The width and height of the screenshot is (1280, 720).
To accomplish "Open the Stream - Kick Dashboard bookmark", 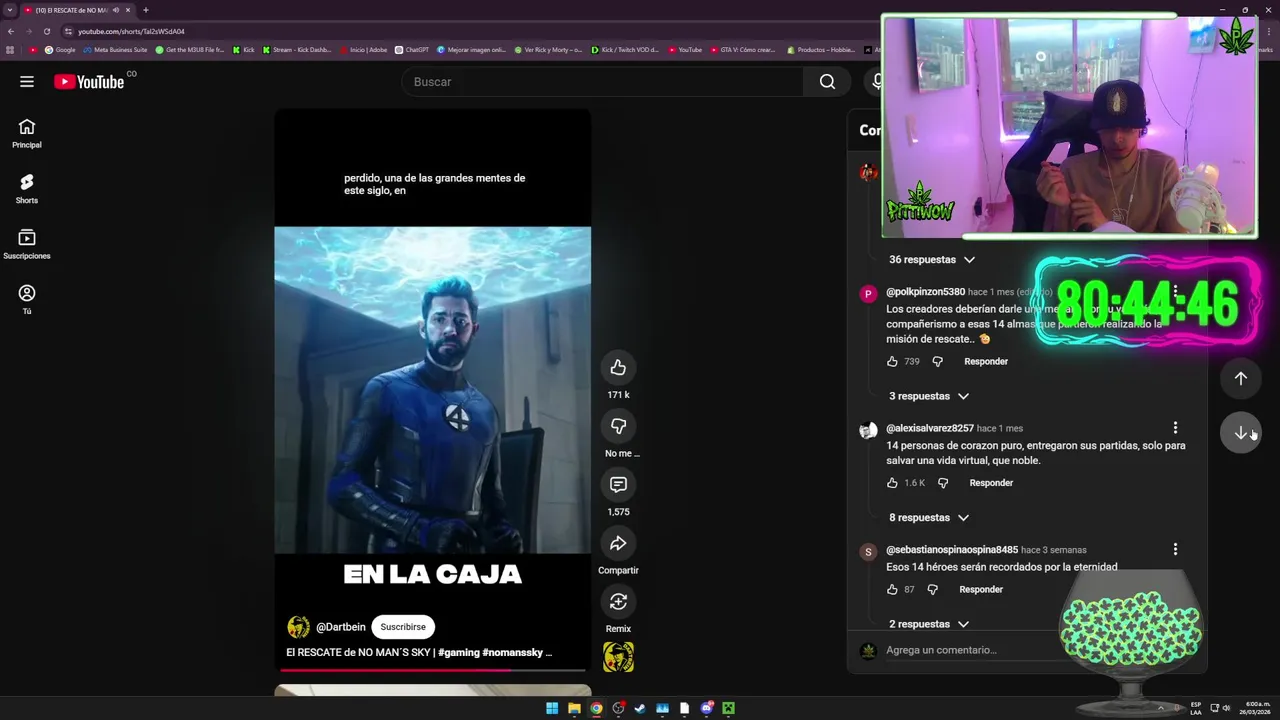I will tap(297, 50).
